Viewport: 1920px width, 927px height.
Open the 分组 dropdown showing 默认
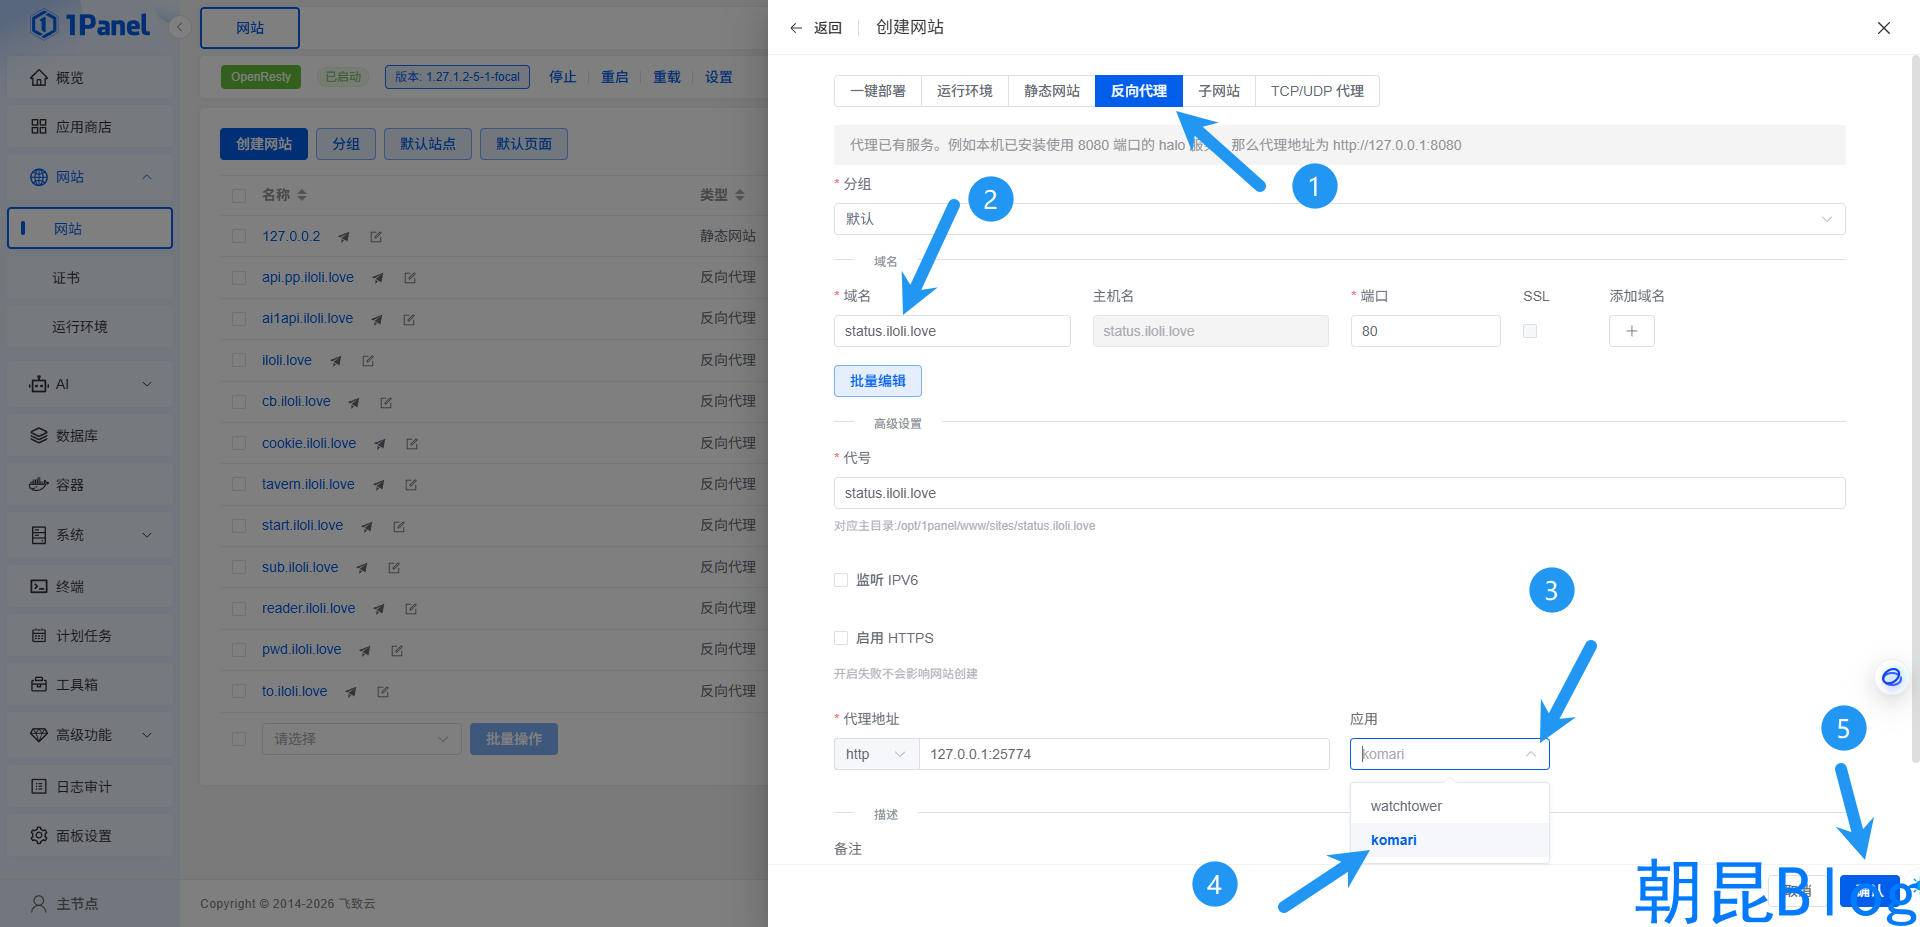[1339, 219]
